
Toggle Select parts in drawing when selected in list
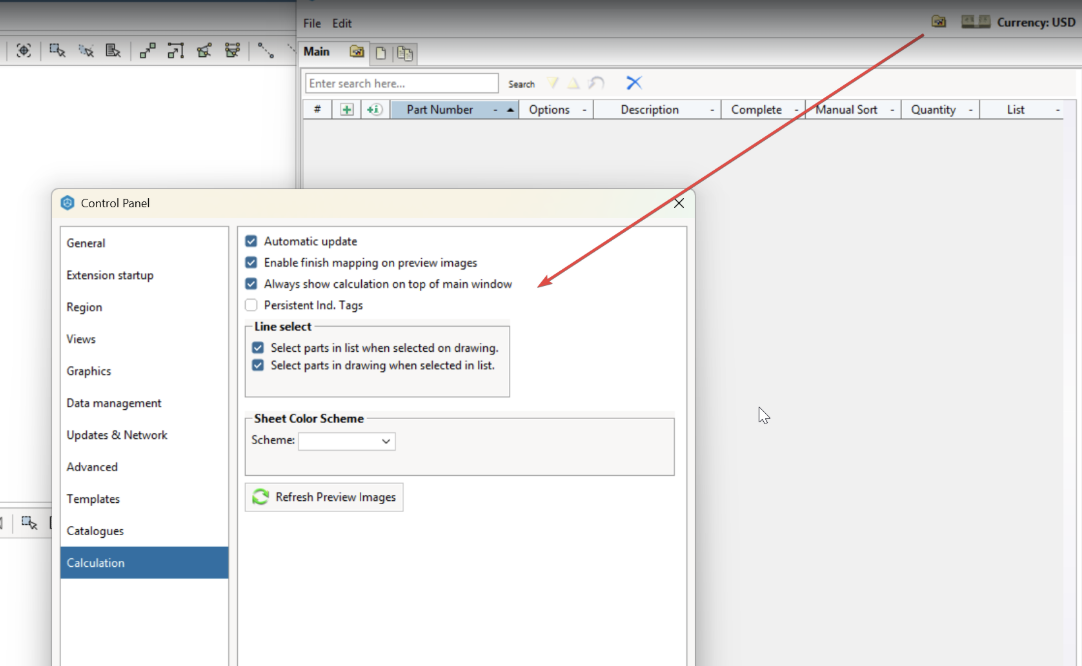258,365
